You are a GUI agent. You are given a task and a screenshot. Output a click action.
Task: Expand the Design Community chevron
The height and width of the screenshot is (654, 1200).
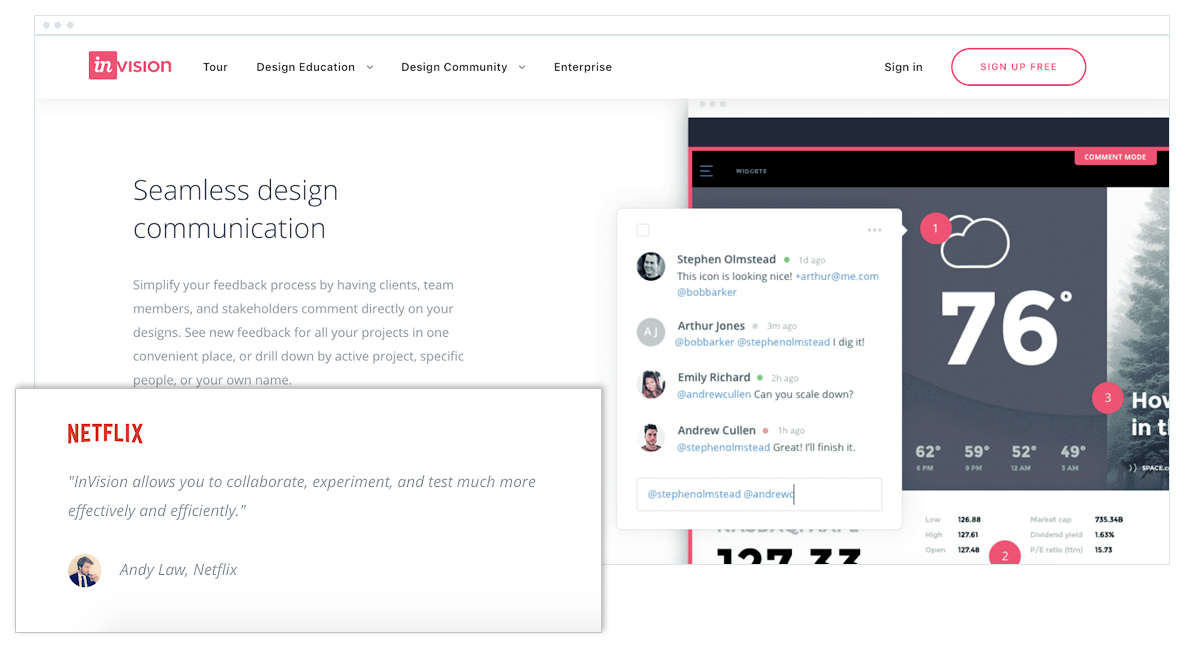522,67
